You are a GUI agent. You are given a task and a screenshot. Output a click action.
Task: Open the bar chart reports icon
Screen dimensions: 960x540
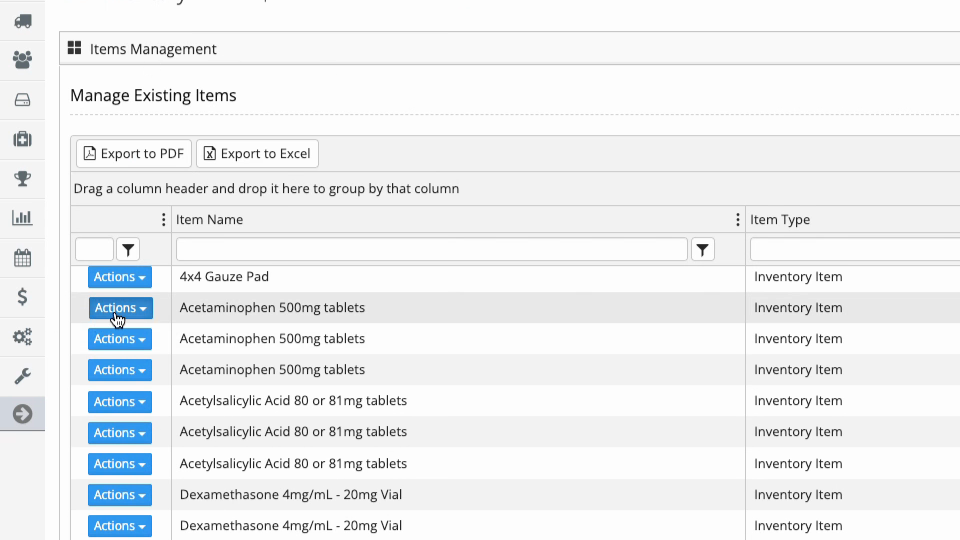(x=23, y=217)
